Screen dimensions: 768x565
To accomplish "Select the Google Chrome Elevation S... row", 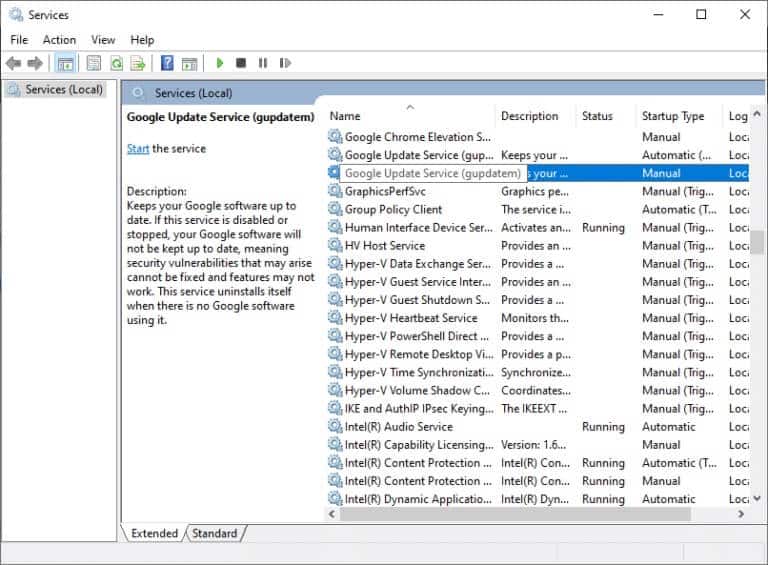I will click(x=538, y=137).
